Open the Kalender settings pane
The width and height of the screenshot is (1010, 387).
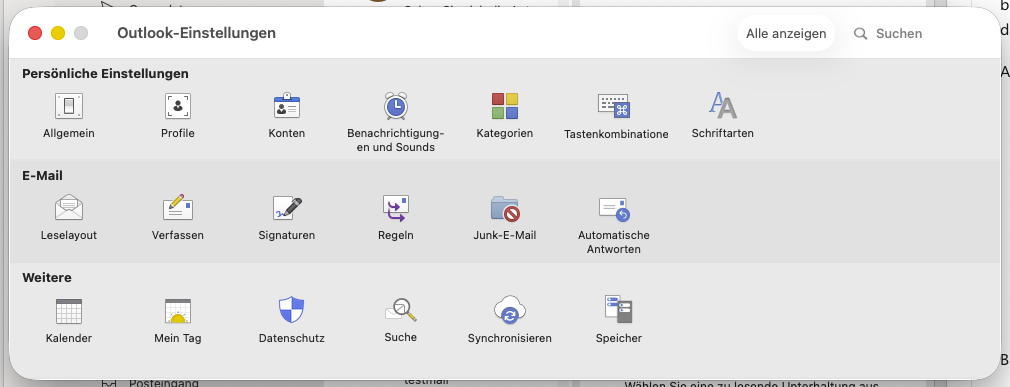pyautogui.click(x=69, y=311)
